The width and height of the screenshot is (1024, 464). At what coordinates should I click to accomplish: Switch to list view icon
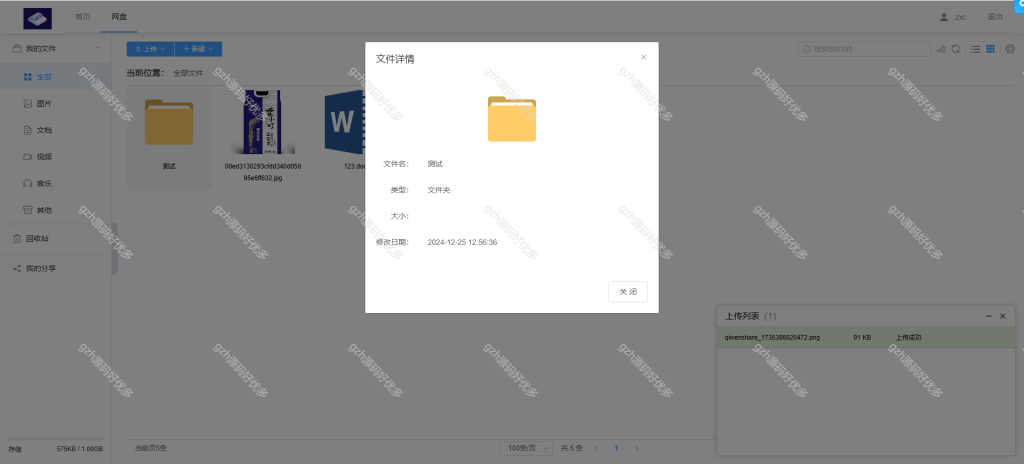tap(975, 49)
